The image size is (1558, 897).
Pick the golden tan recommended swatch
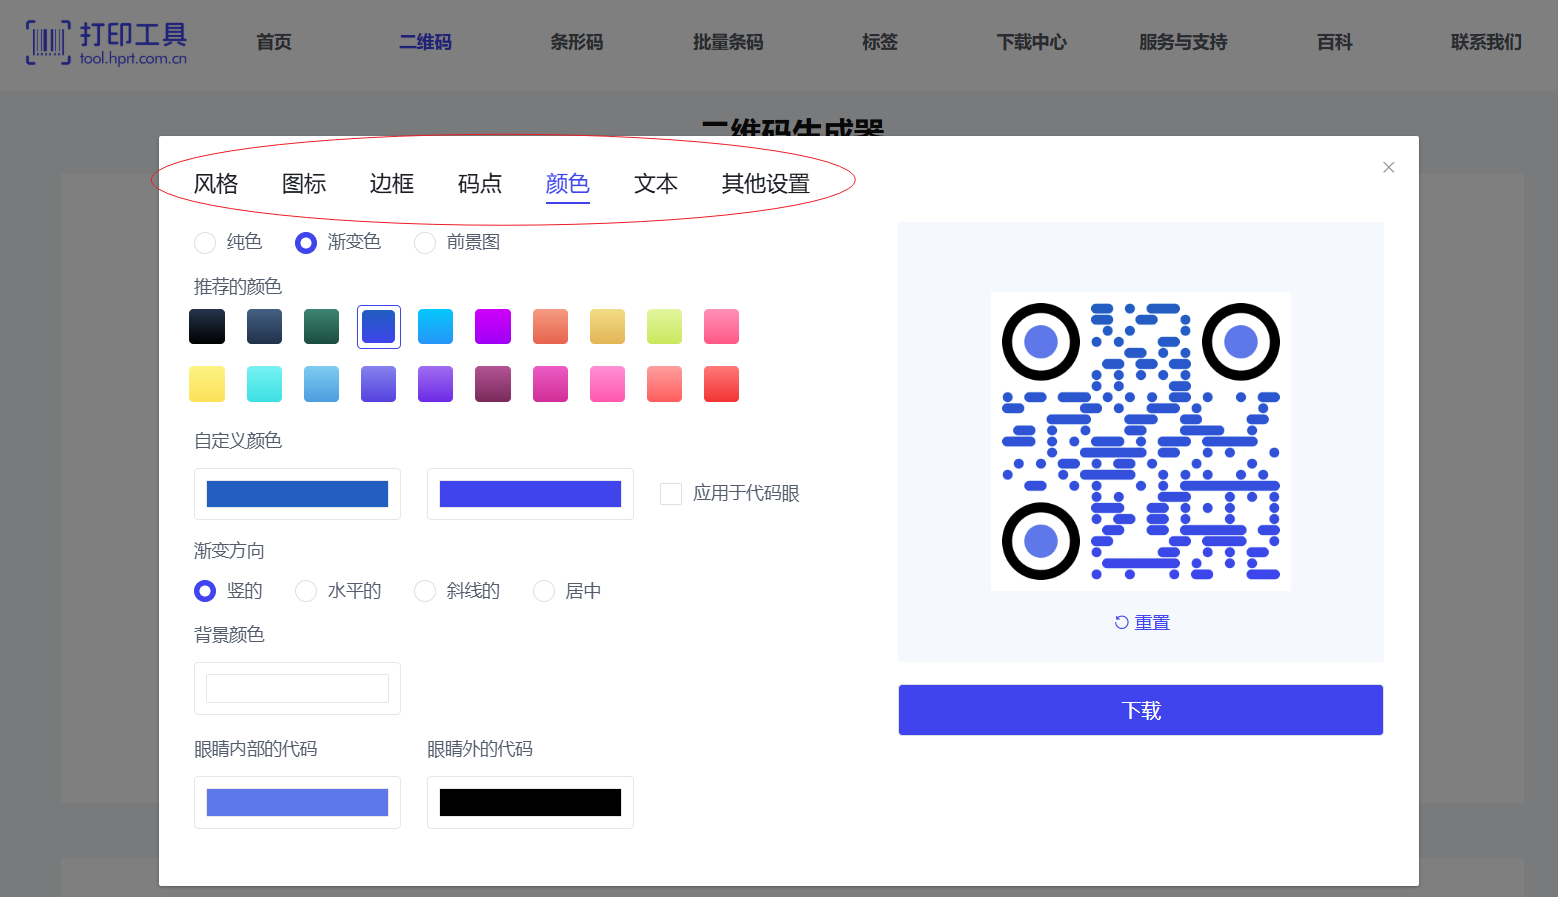pos(607,327)
